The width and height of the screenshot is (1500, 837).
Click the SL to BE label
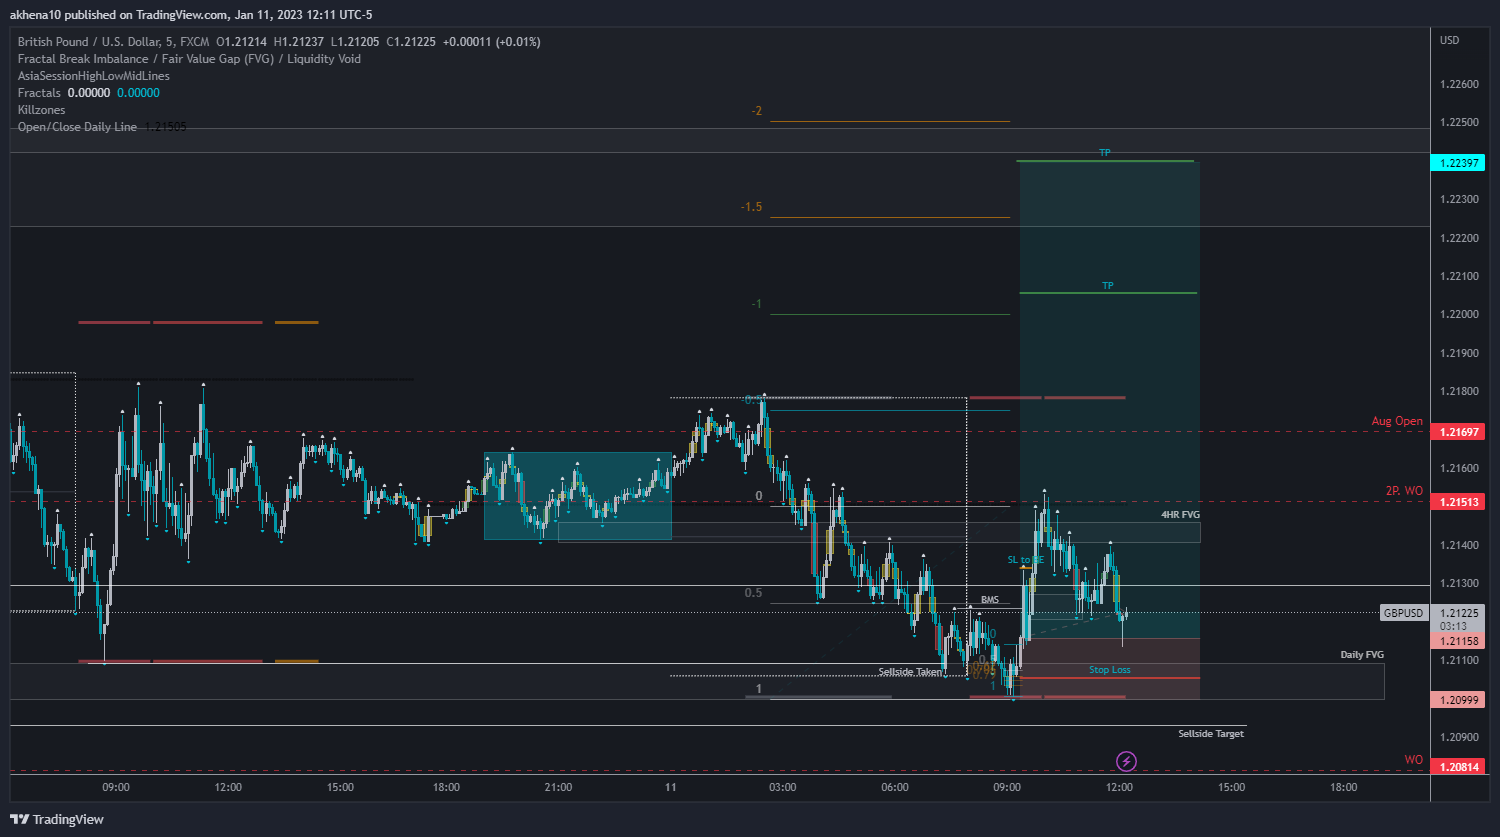(x=1026, y=560)
